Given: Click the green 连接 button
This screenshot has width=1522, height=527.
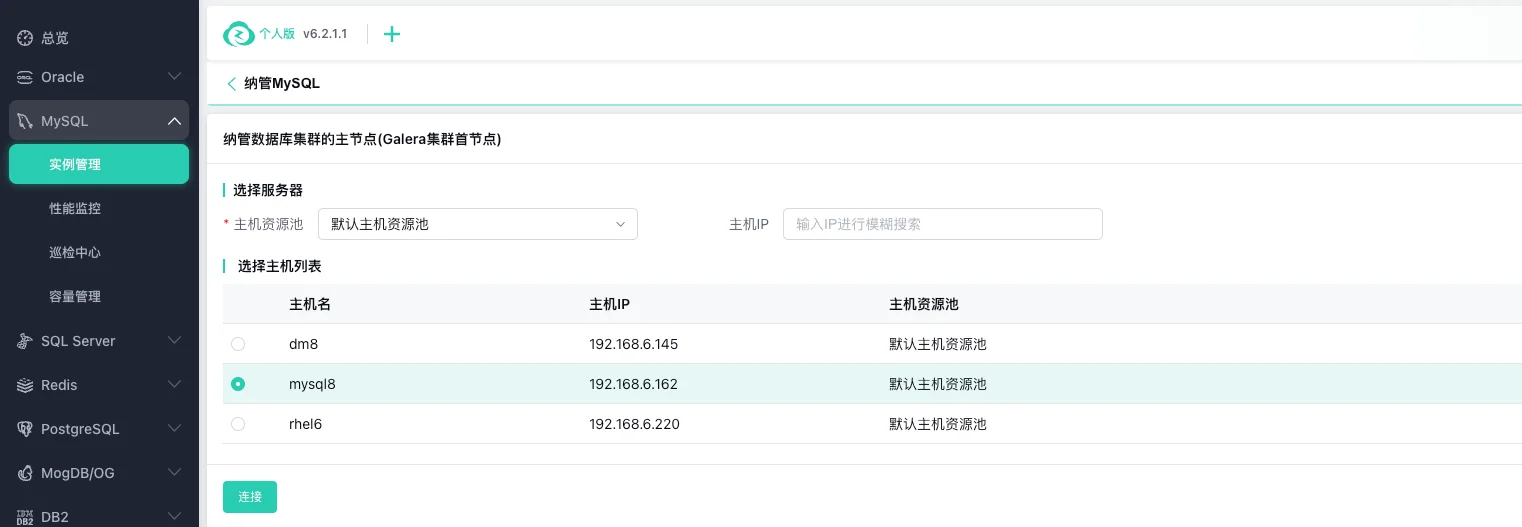Looking at the screenshot, I should point(249,497).
